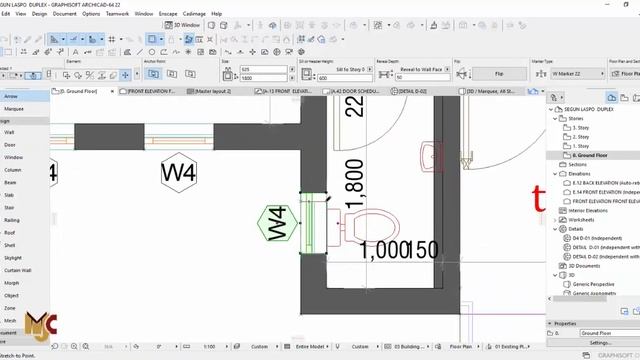Click the grid snap hash icon
The height and width of the screenshot is (360, 640).
point(112,39)
